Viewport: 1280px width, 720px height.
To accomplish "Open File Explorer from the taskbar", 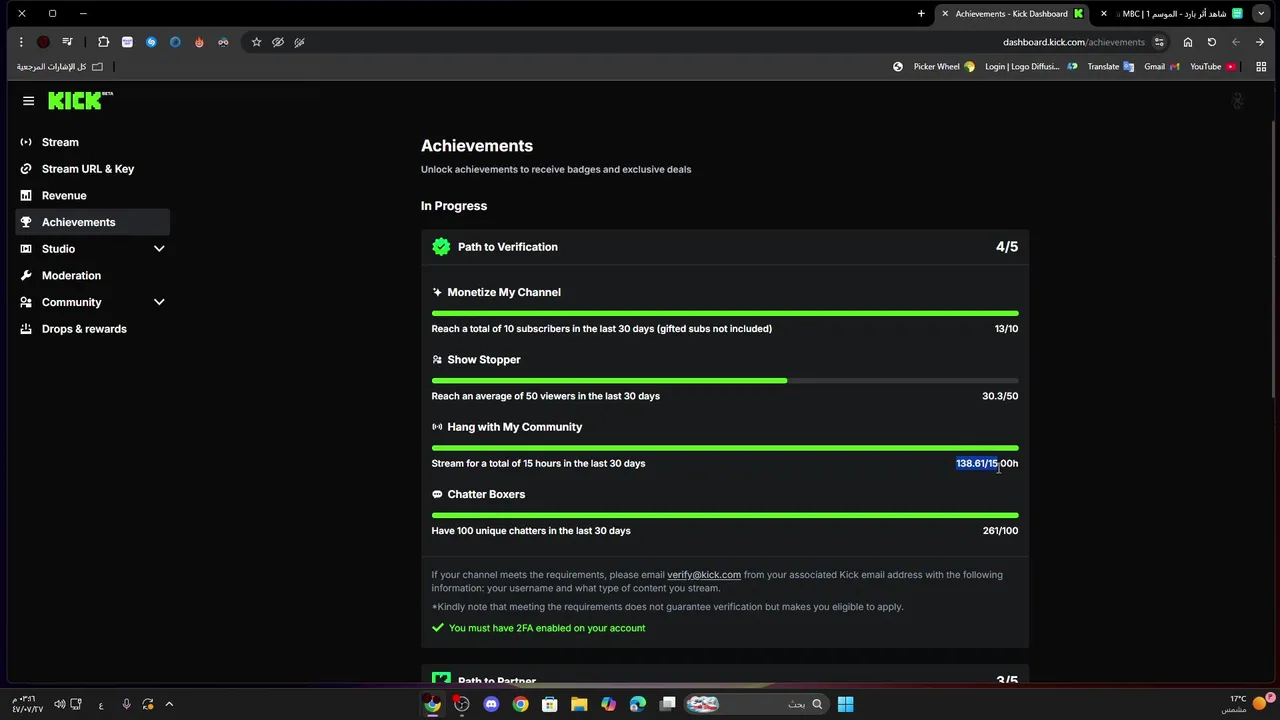I will tap(579, 704).
